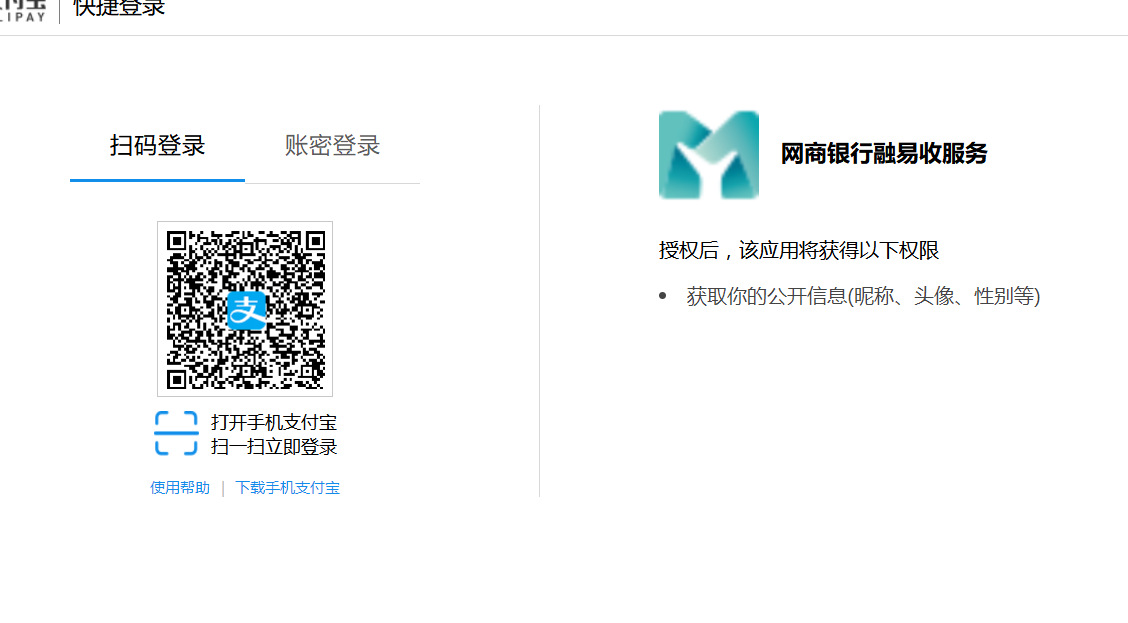Image resolution: width=1128 pixels, height=623 pixels.
Task: Open the 下载手机支付宝 link
Action: point(287,488)
